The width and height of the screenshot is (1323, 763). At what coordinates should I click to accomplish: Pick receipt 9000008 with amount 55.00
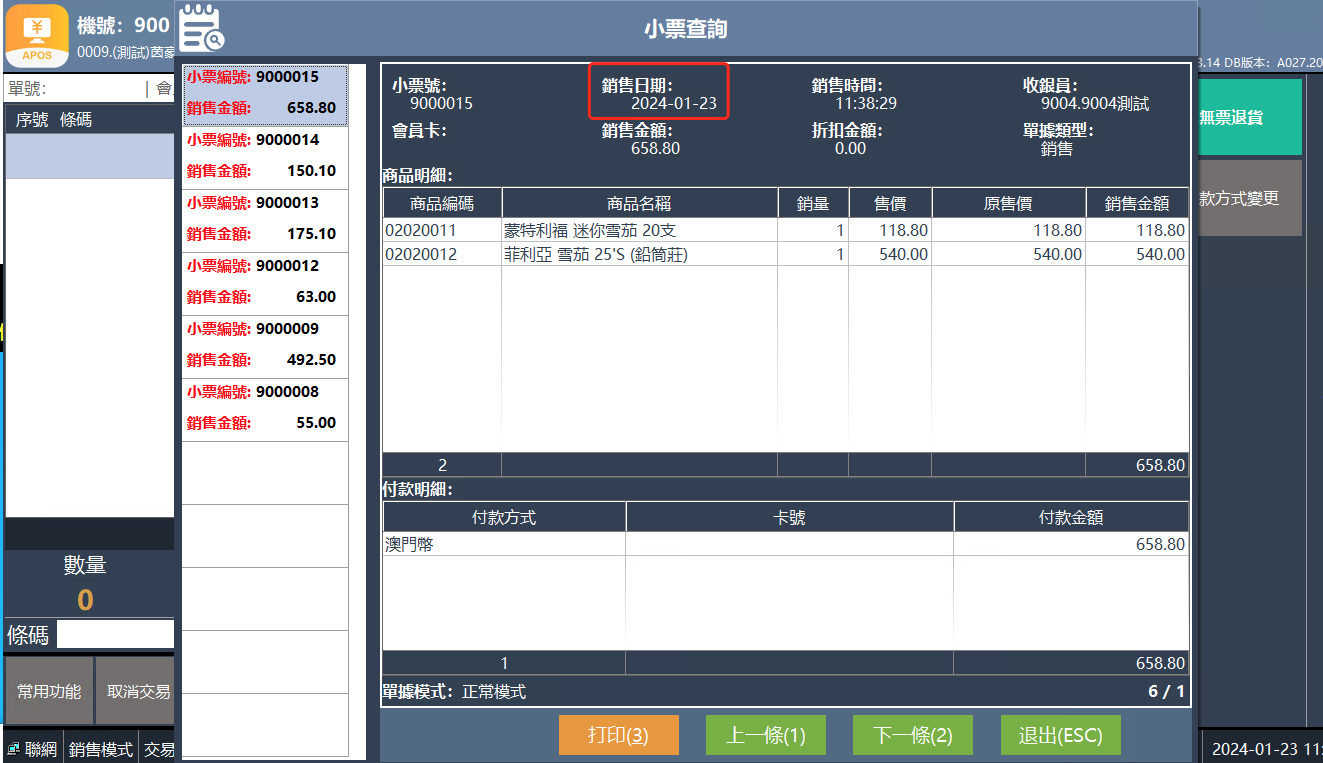tap(265, 409)
